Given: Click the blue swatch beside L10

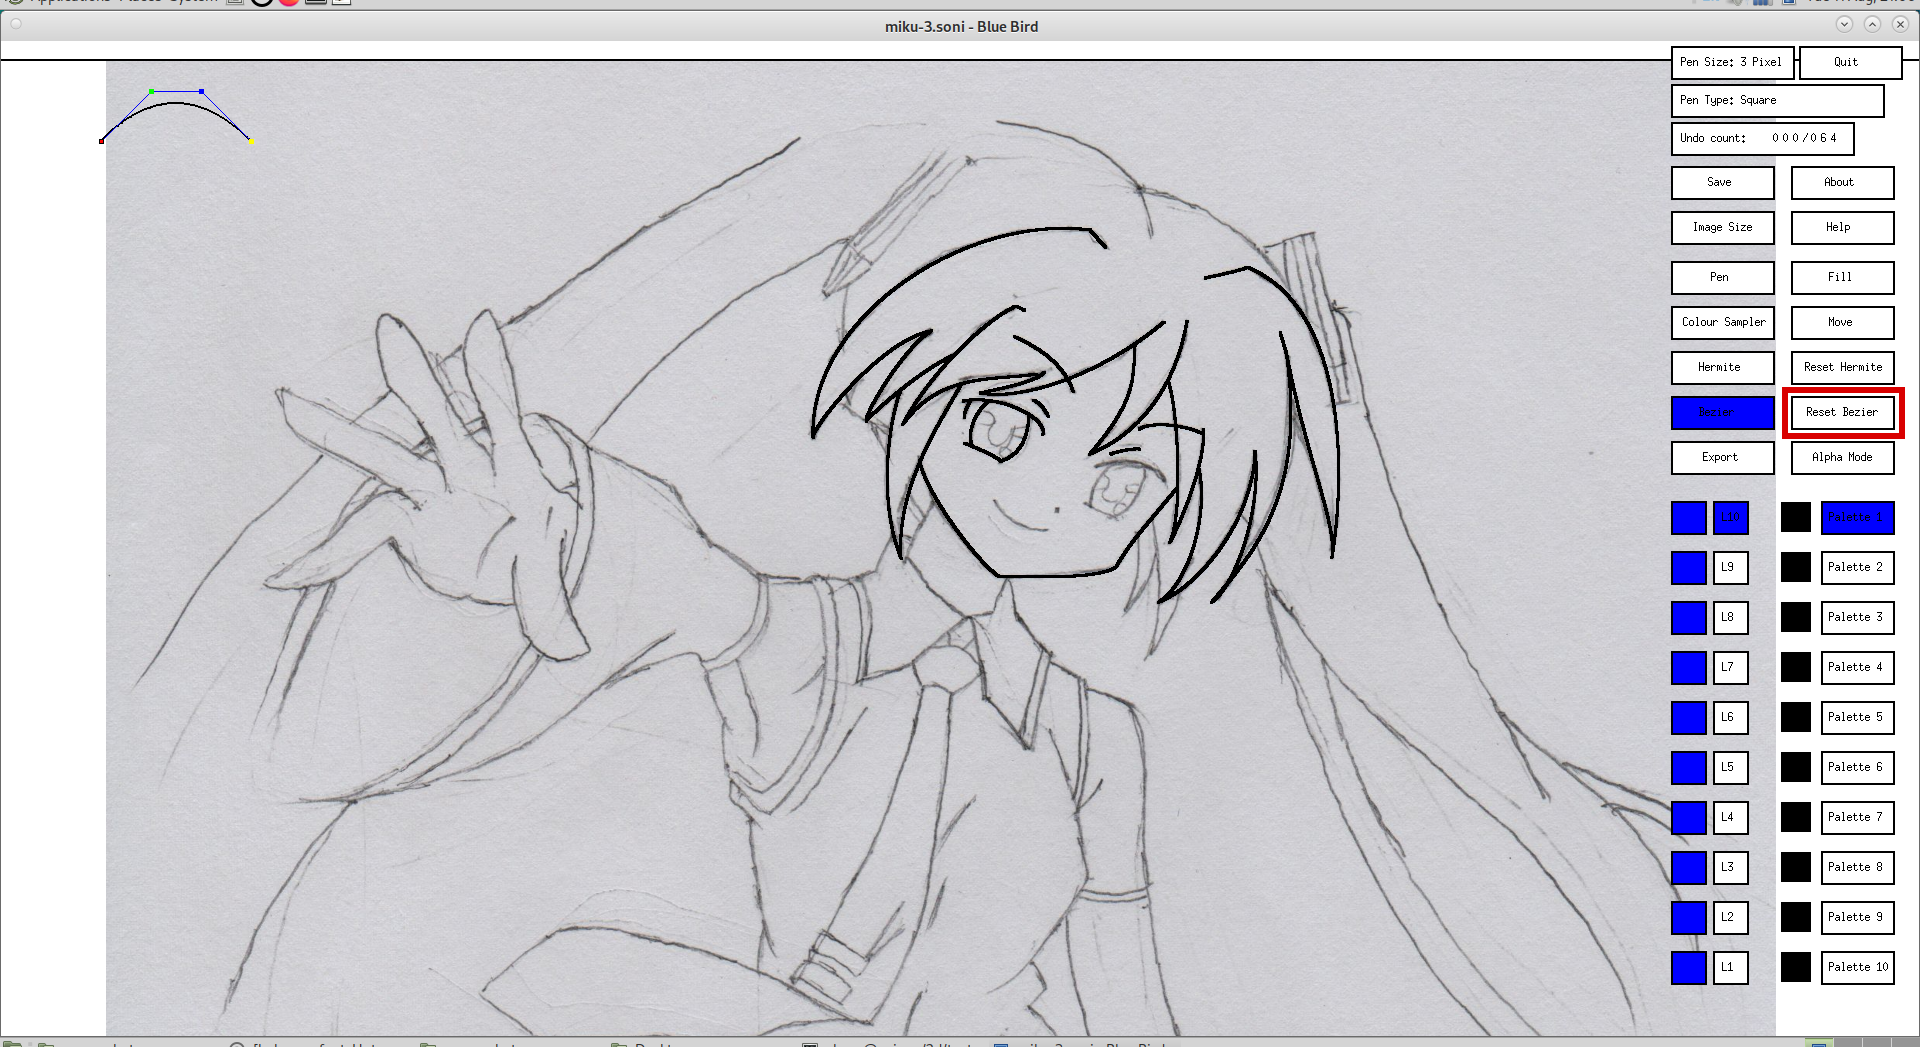Looking at the screenshot, I should tap(1689, 517).
